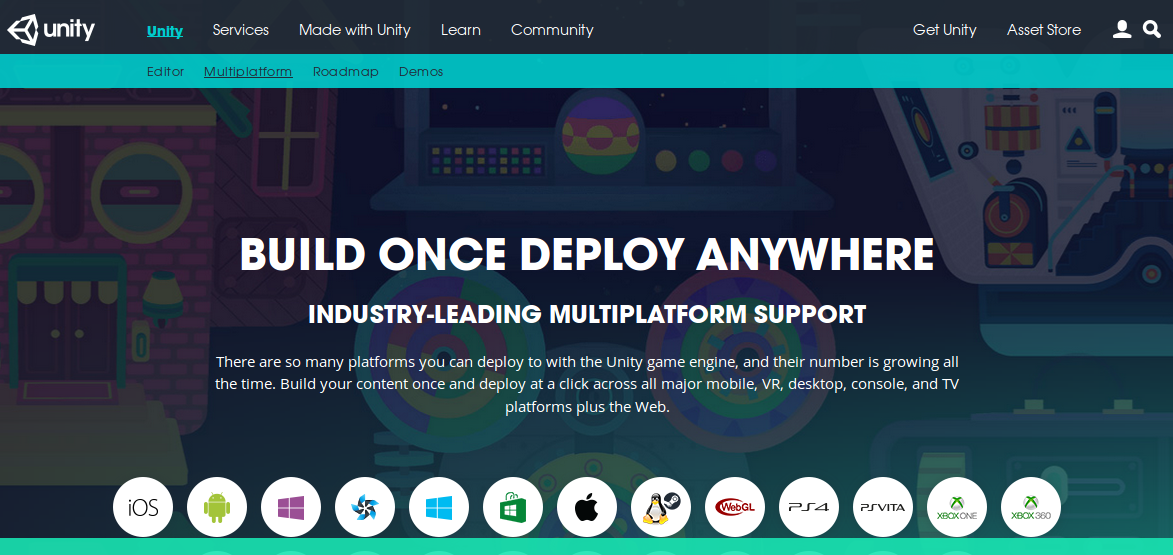Screen dimensions: 1173x555
Task: Open the Made with Unity menu
Action: pyautogui.click(x=355, y=30)
